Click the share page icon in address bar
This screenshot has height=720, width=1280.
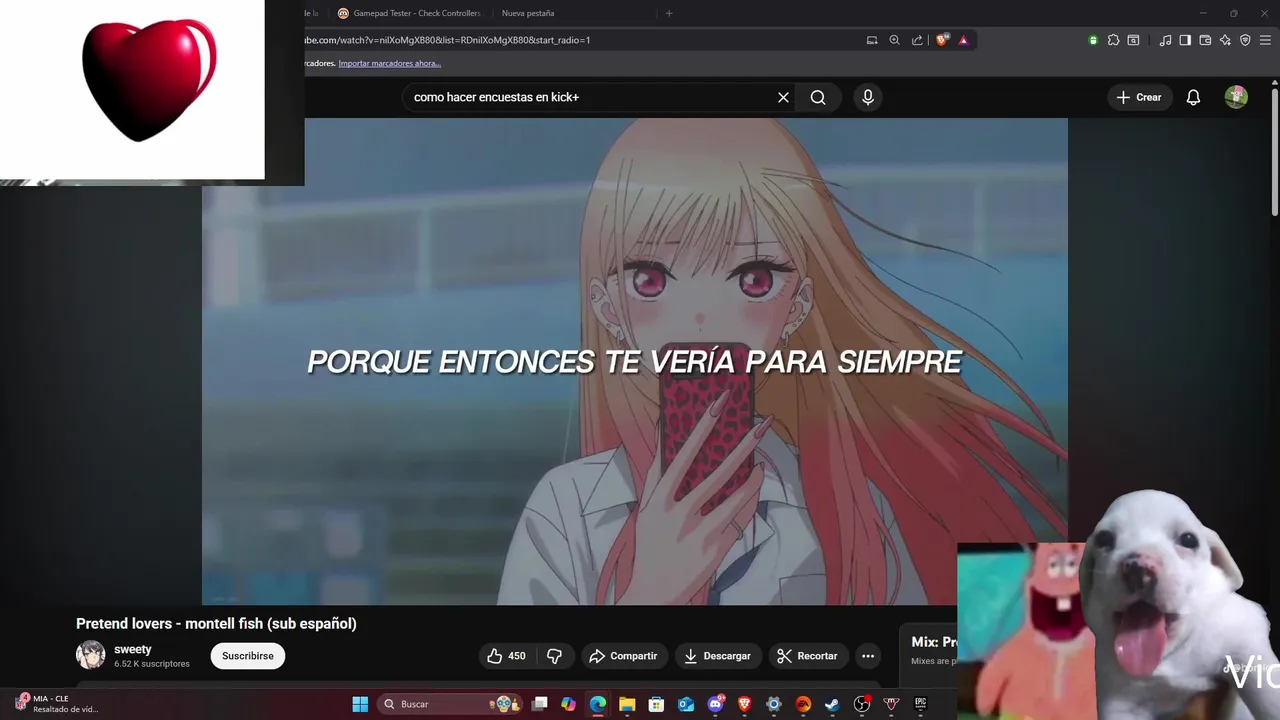pos(917,40)
